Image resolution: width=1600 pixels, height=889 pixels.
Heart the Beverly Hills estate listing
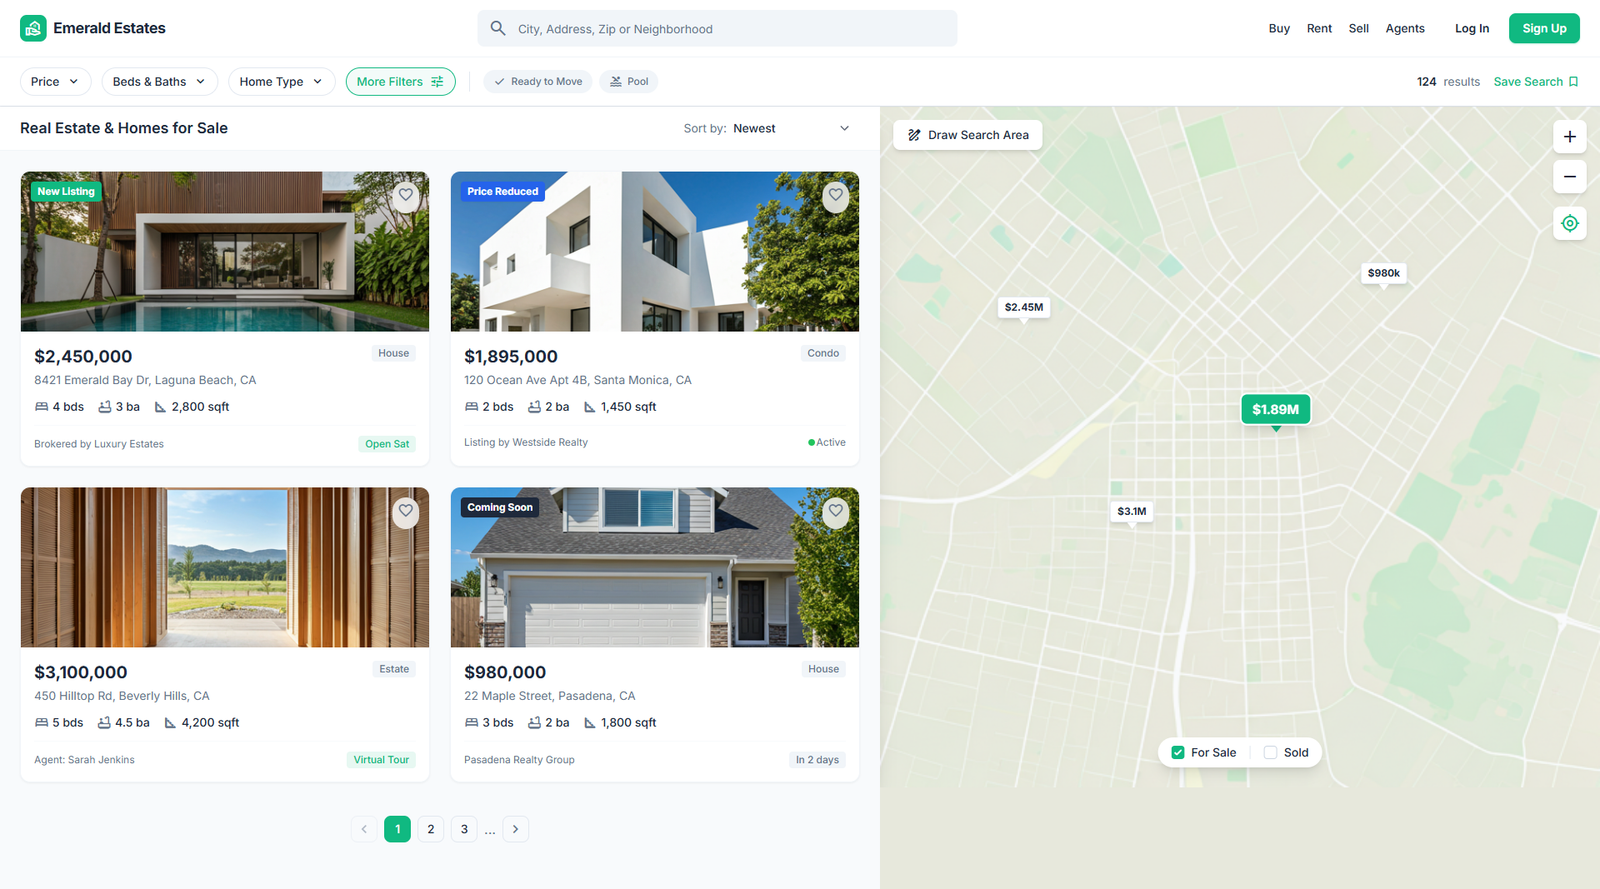(405, 511)
